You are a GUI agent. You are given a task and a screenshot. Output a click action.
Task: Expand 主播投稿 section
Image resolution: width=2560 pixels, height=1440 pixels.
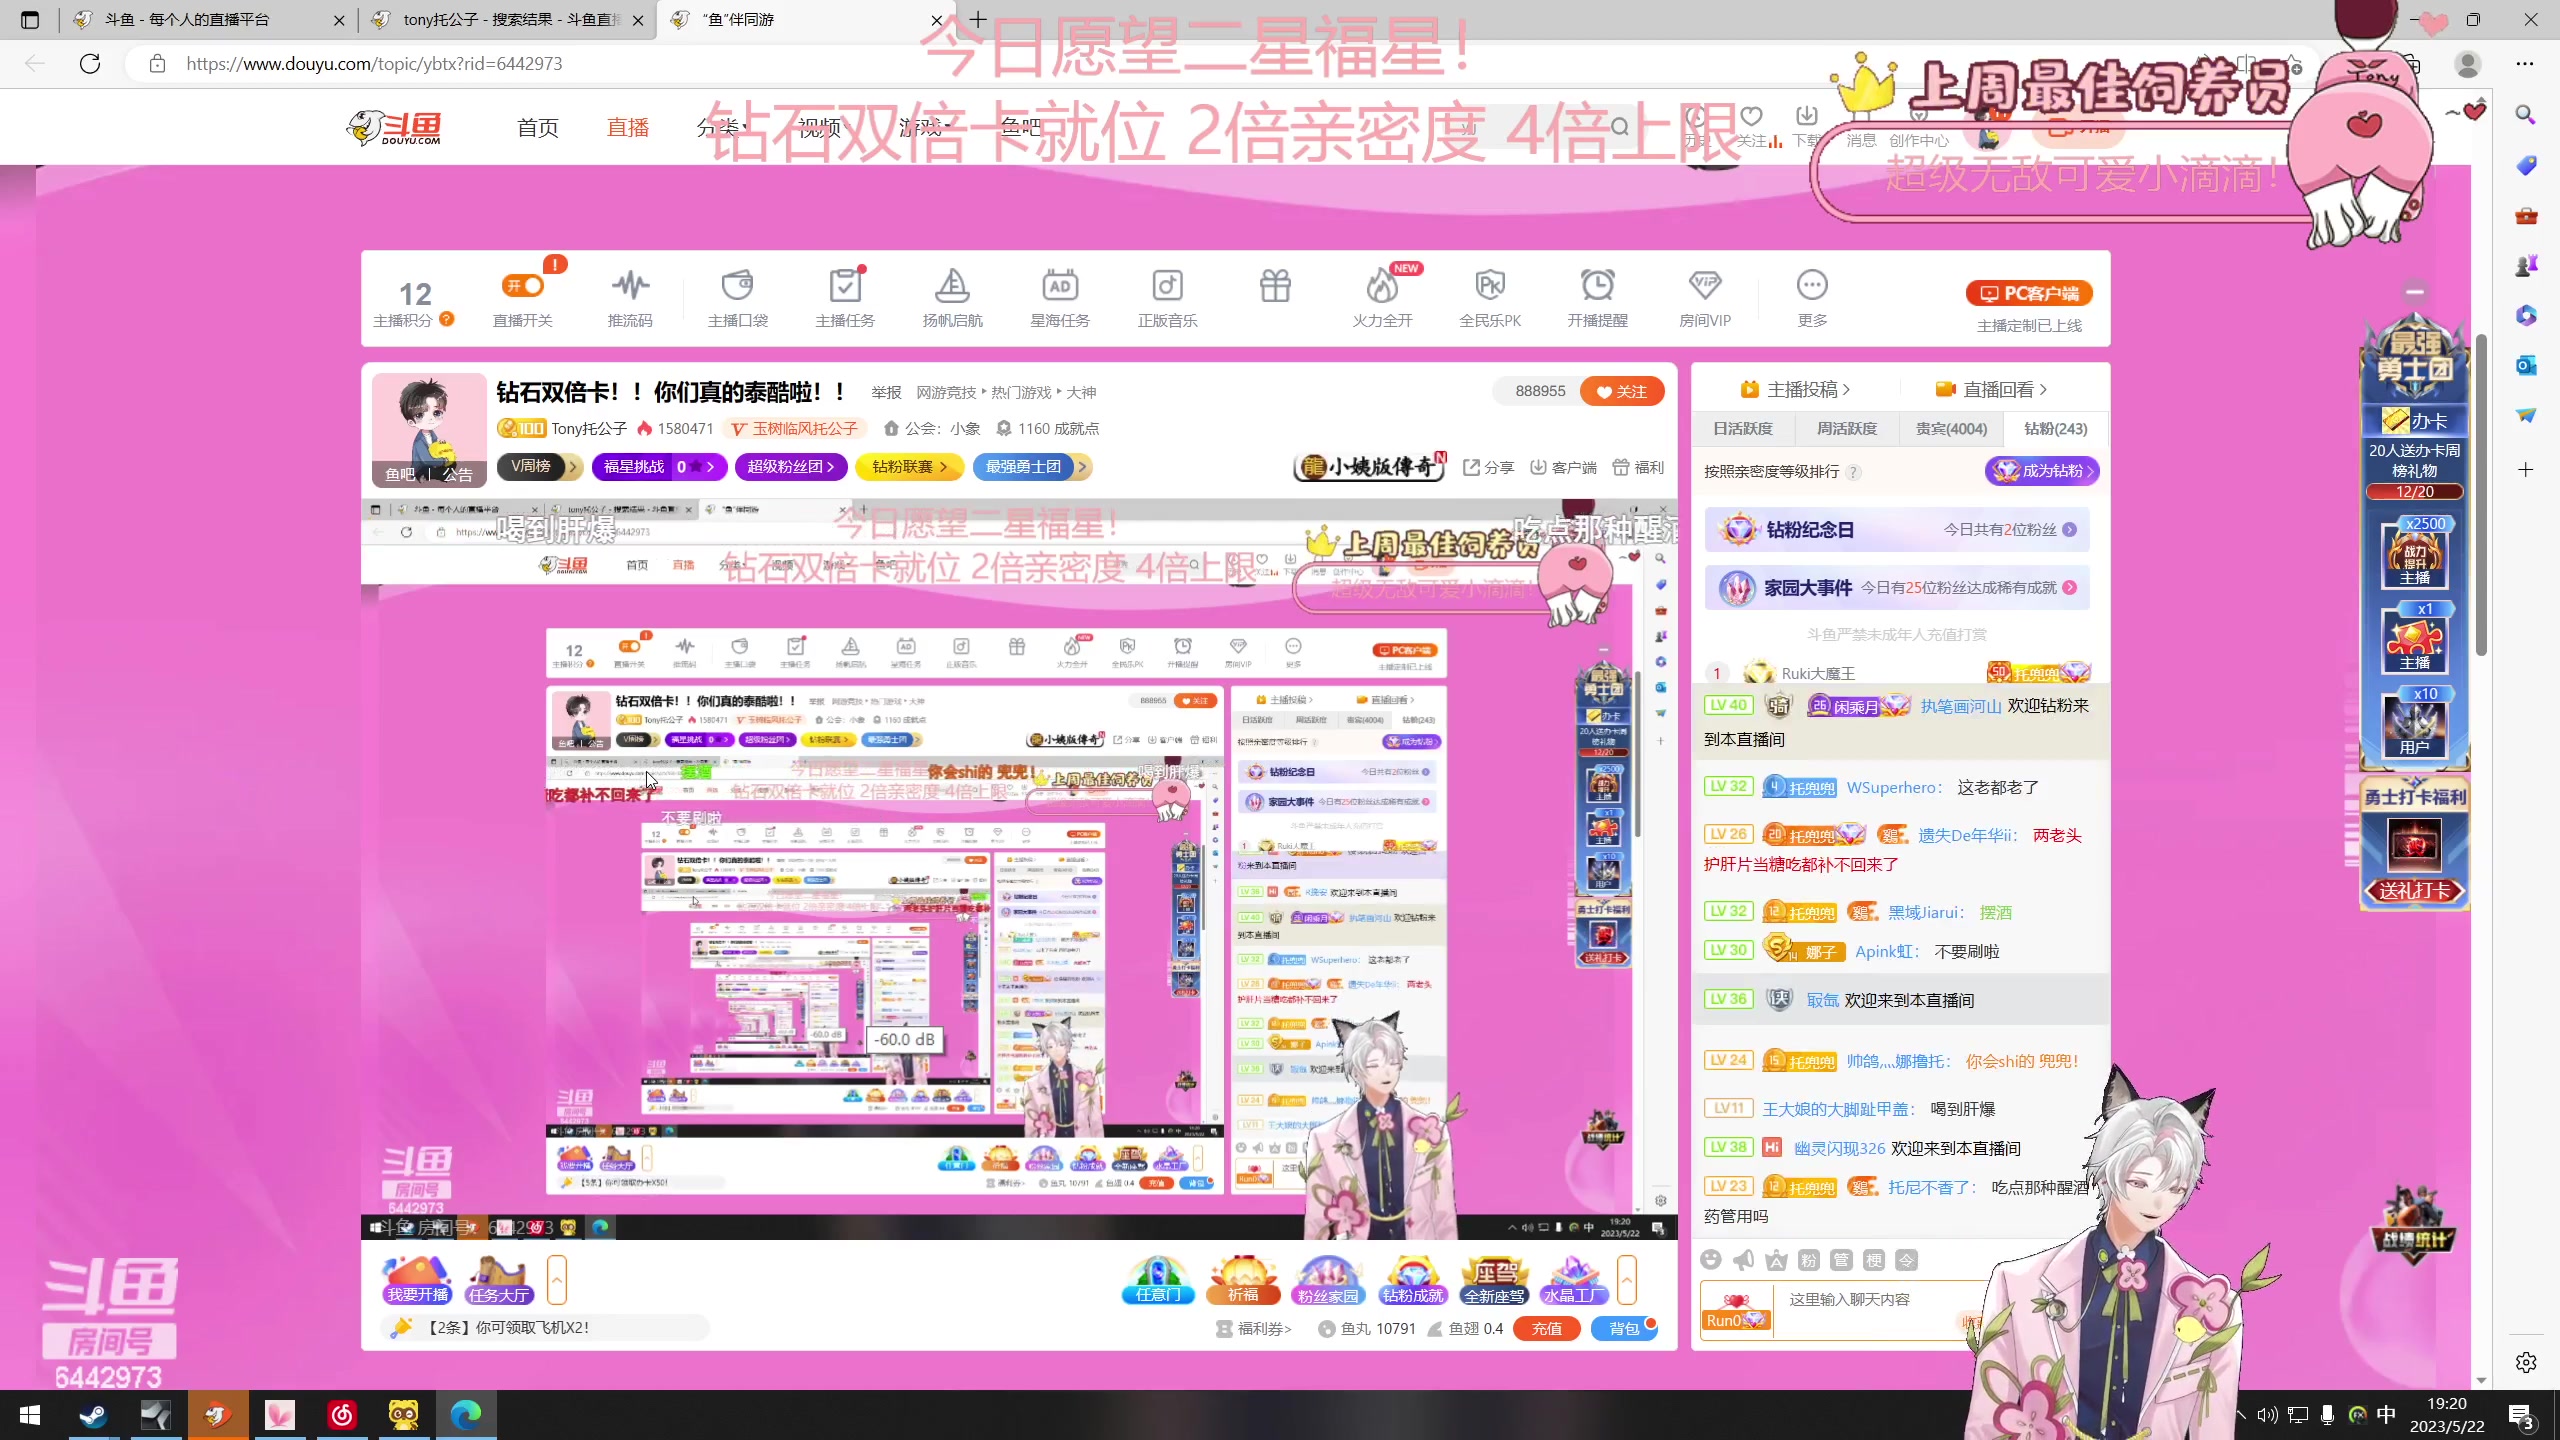point(1795,389)
